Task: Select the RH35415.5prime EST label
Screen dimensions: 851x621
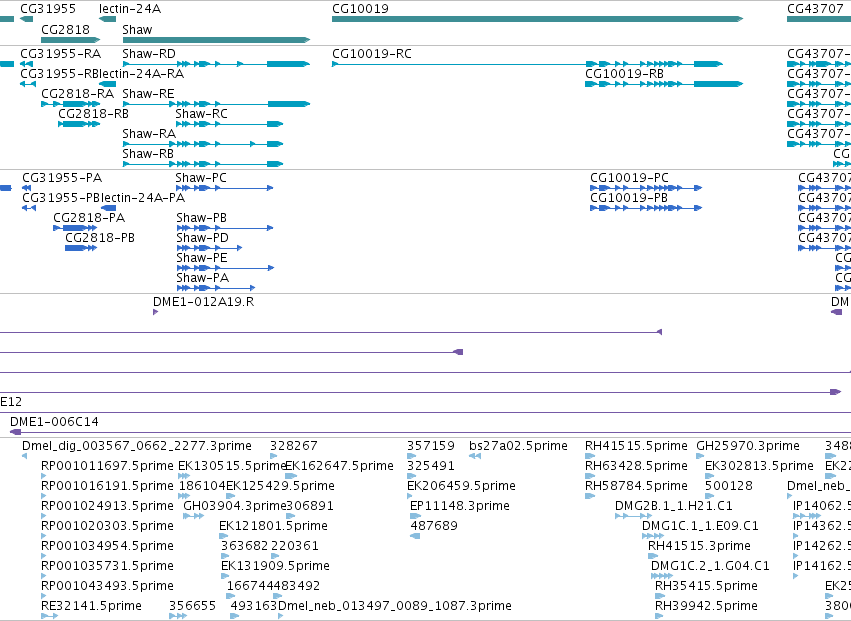Action: (706, 587)
